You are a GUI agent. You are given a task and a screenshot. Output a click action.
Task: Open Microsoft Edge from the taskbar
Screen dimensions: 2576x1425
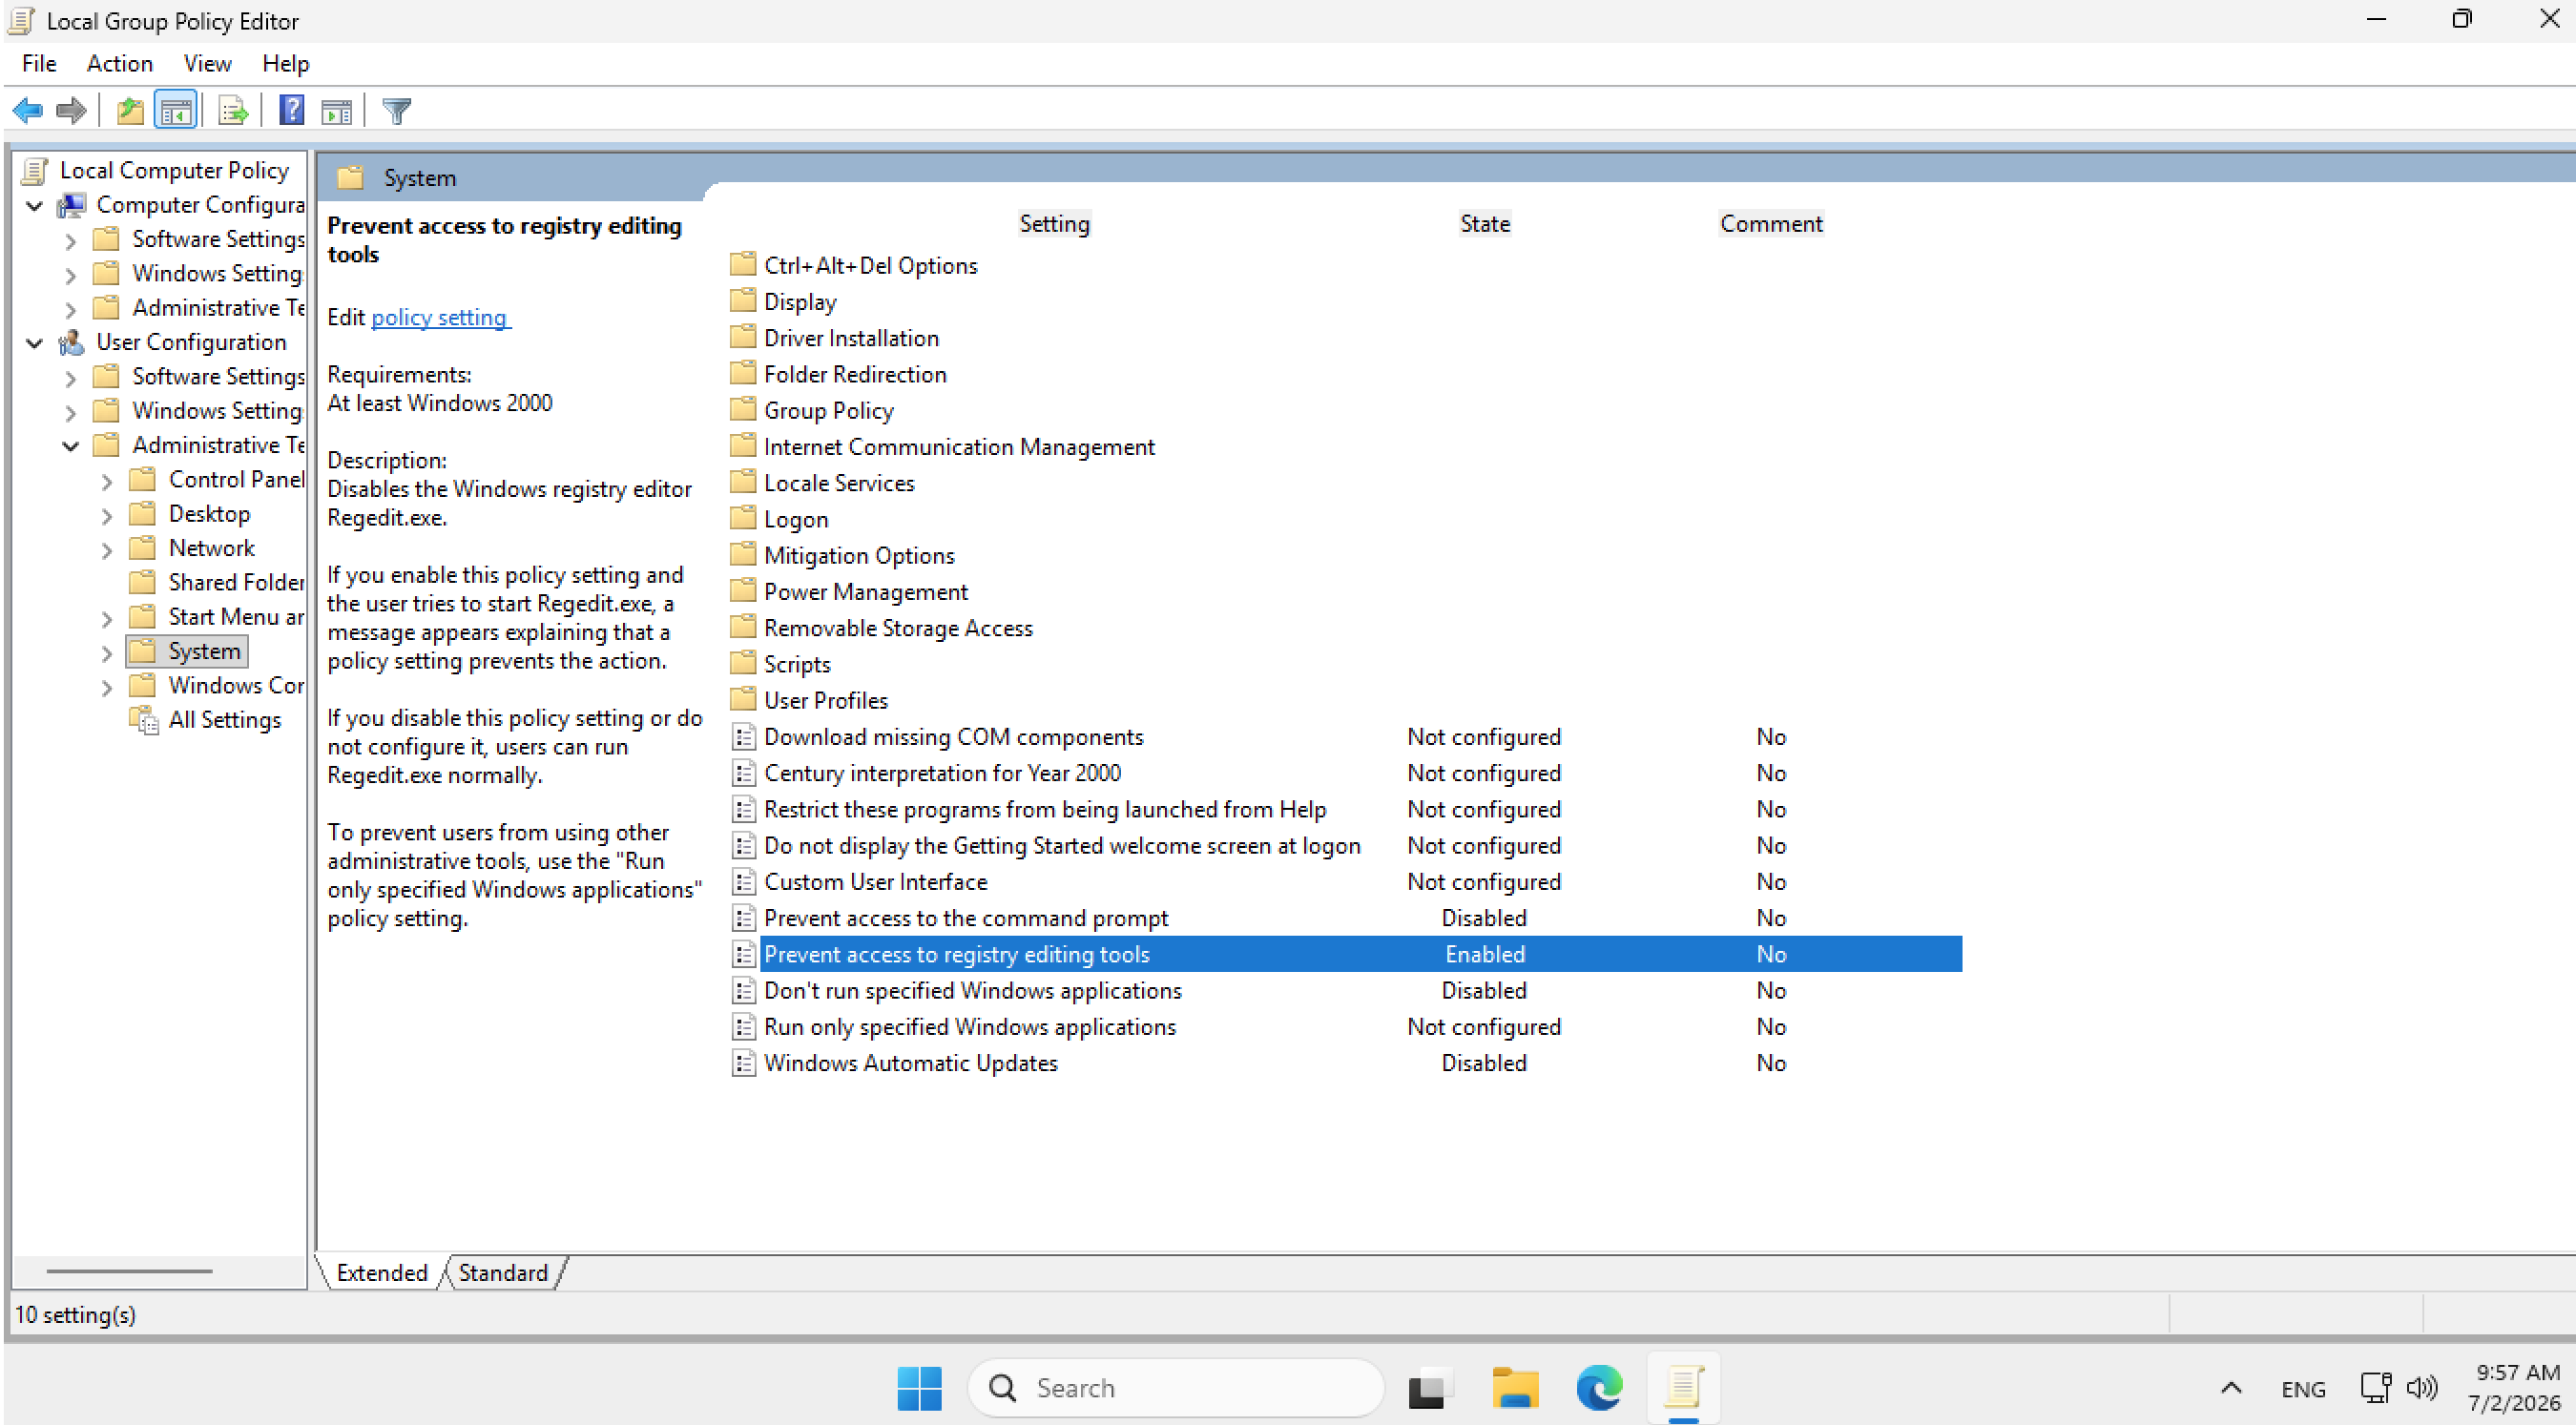1599,1387
